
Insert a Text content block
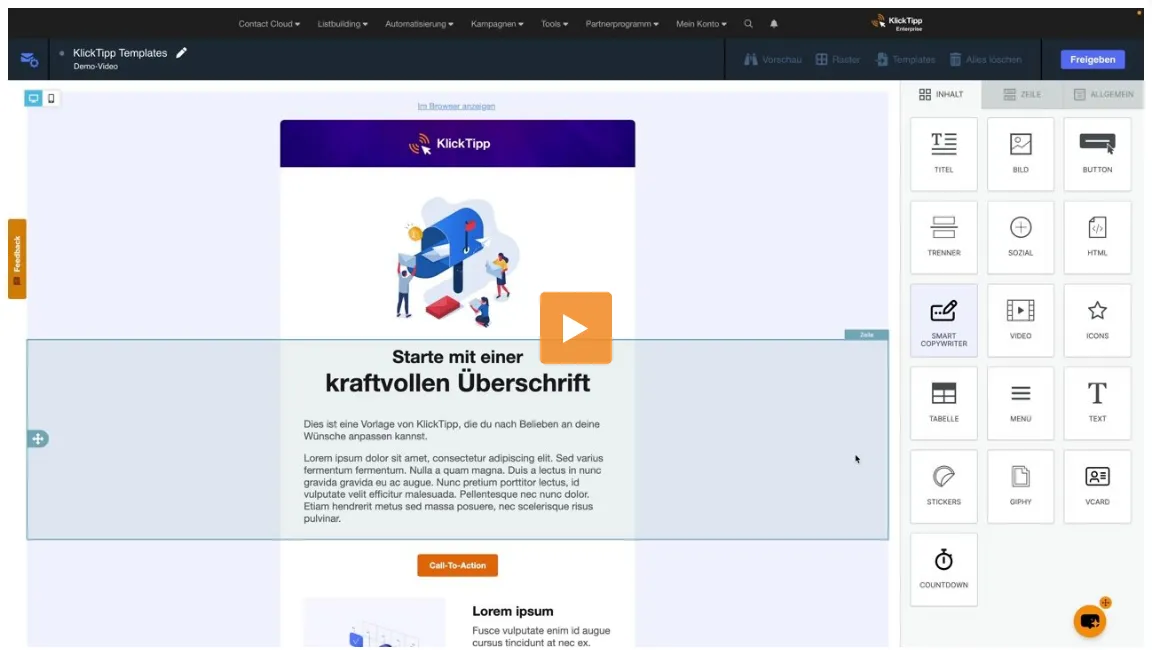point(1097,403)
